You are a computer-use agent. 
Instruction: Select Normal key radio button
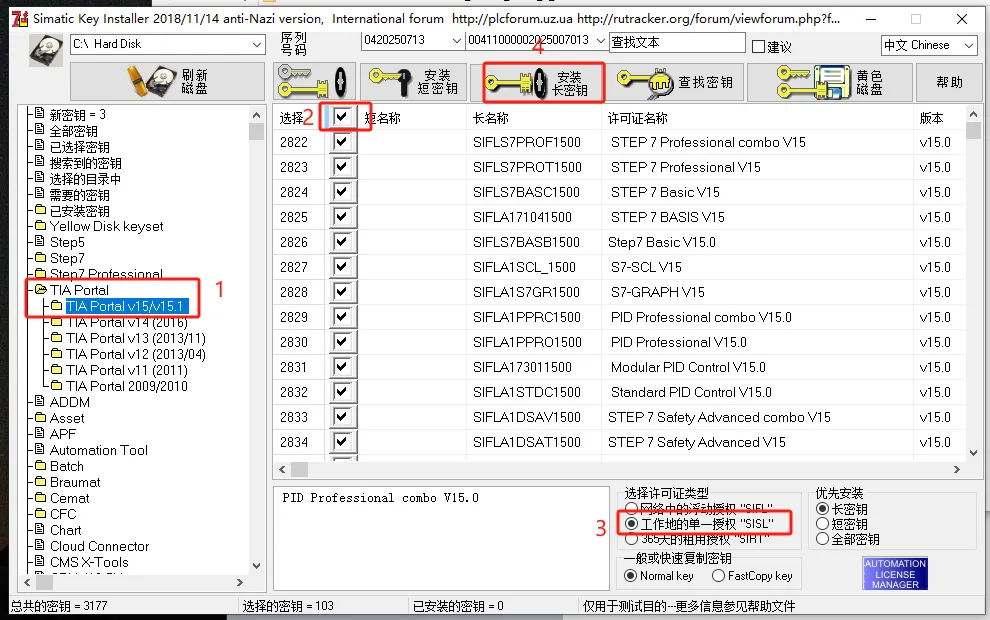630,576
